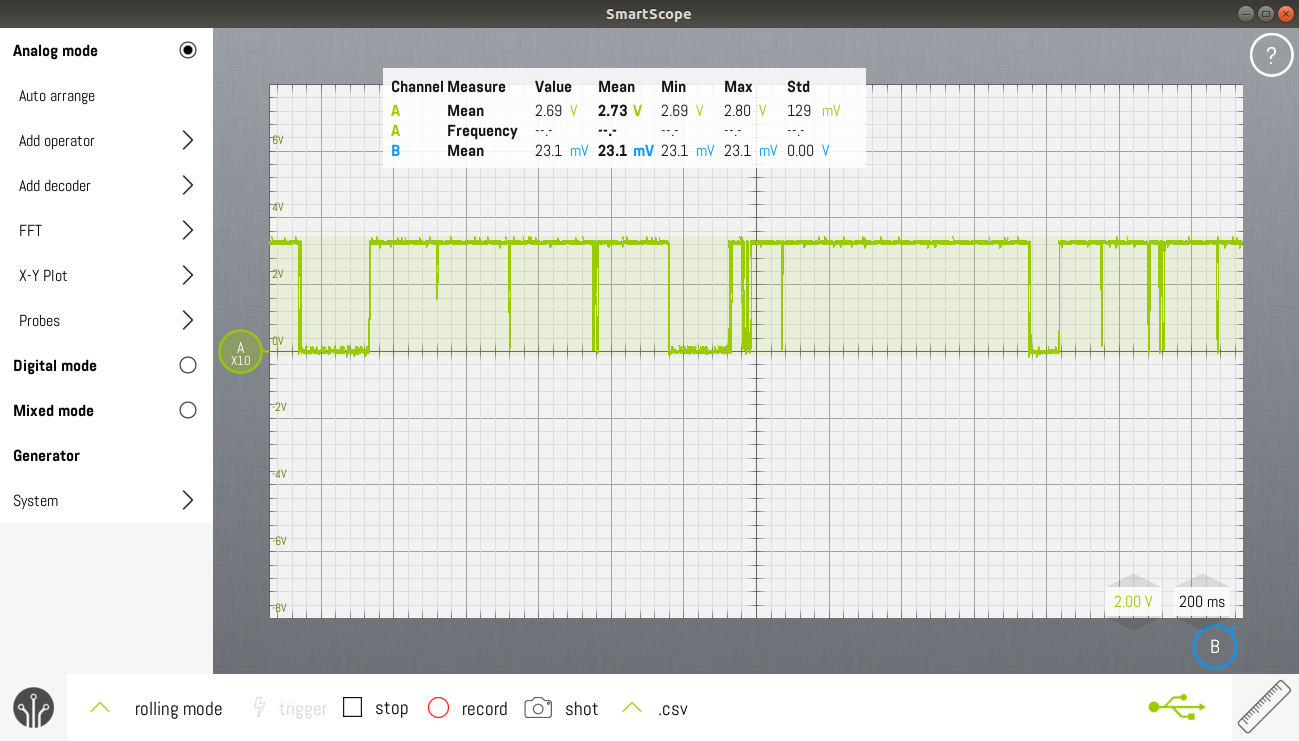Click the bold 2.73 V mean value
Image resolution: width=1299 pixels, height=741 pixels.
(x=620, y=111)
